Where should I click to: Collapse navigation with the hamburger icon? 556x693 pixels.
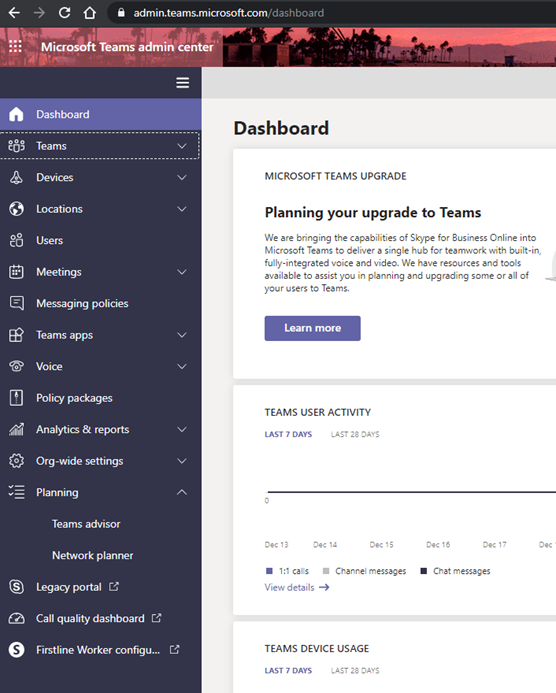183,83
